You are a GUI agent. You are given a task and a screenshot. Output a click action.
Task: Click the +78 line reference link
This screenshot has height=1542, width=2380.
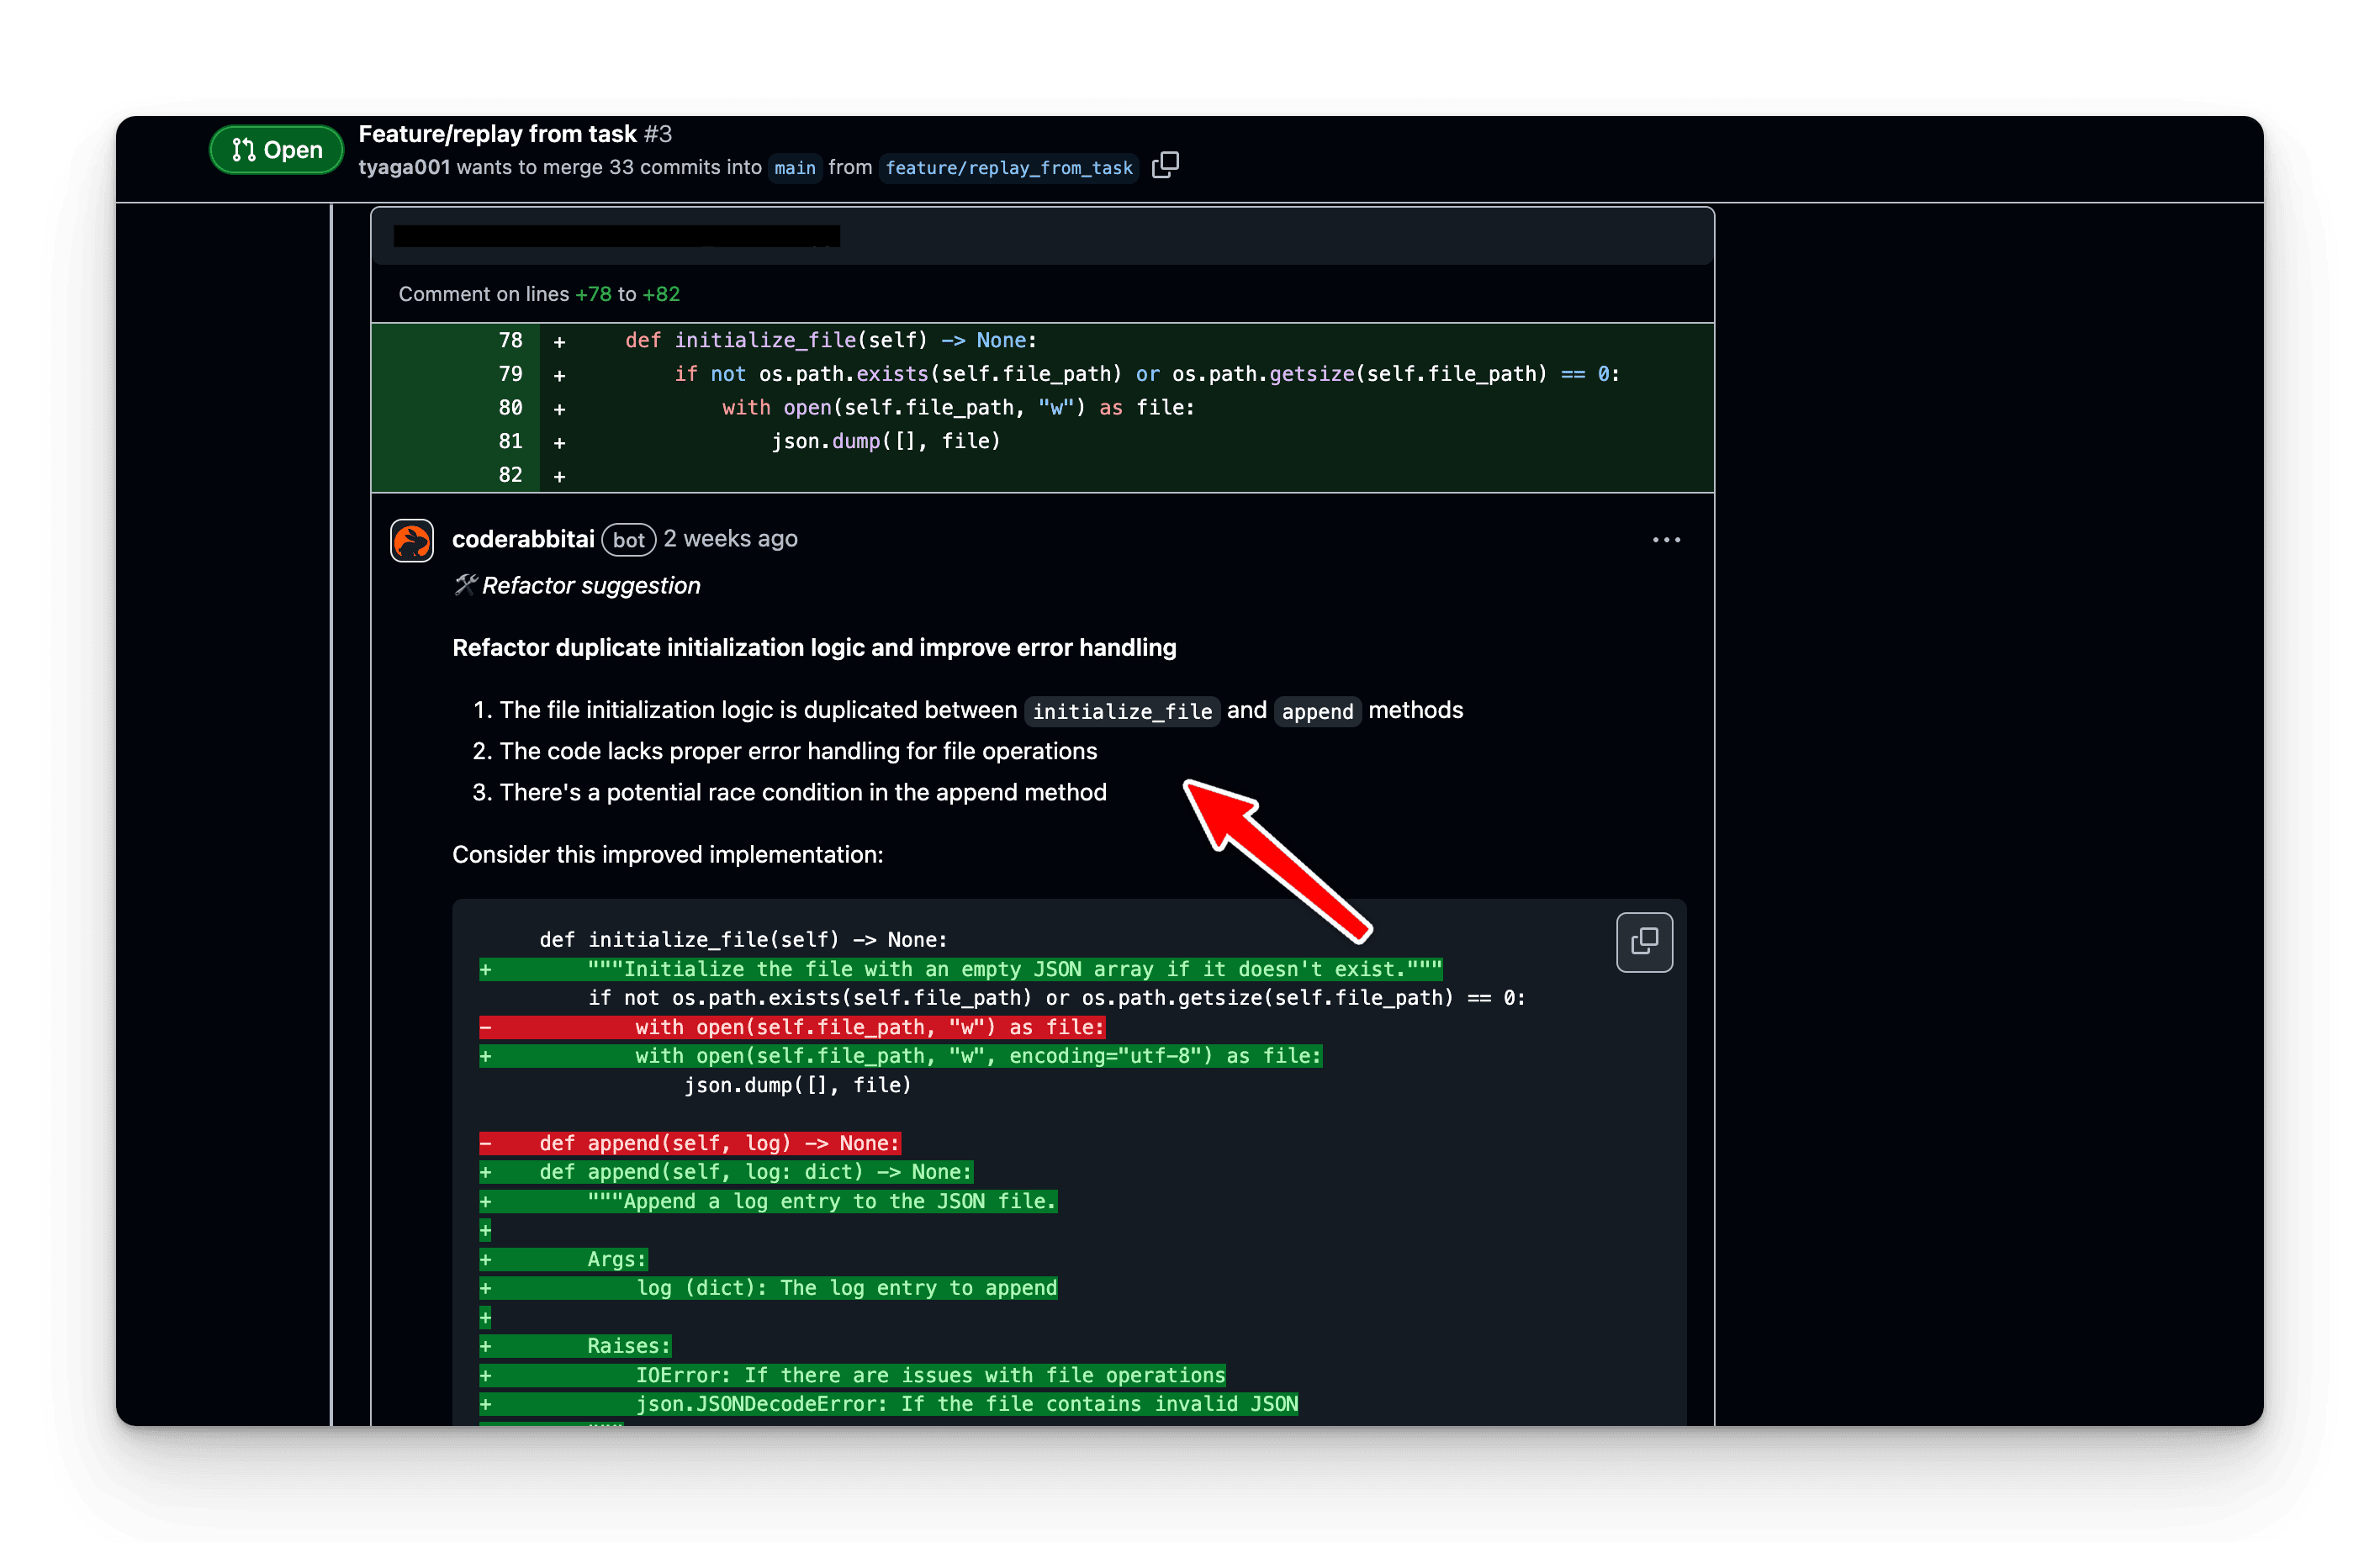pos(593,293)
